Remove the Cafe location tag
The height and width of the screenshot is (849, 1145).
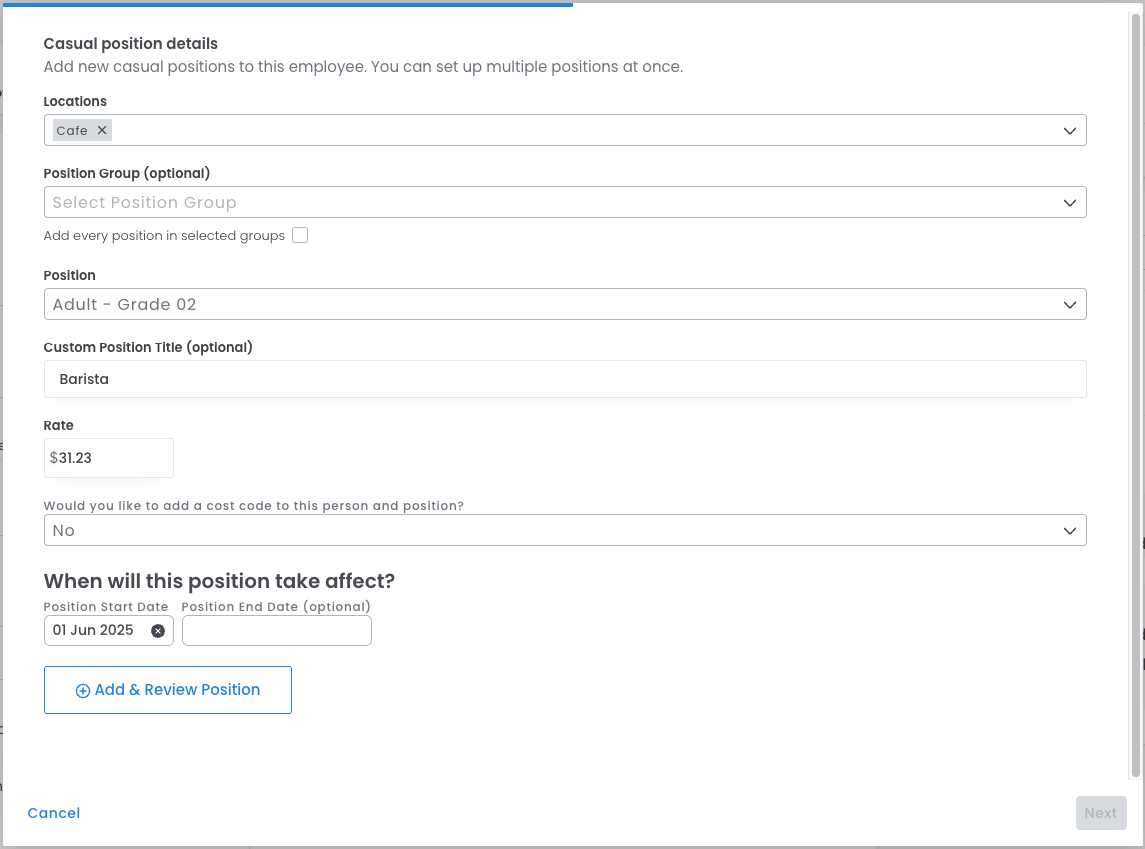(102, 131)
